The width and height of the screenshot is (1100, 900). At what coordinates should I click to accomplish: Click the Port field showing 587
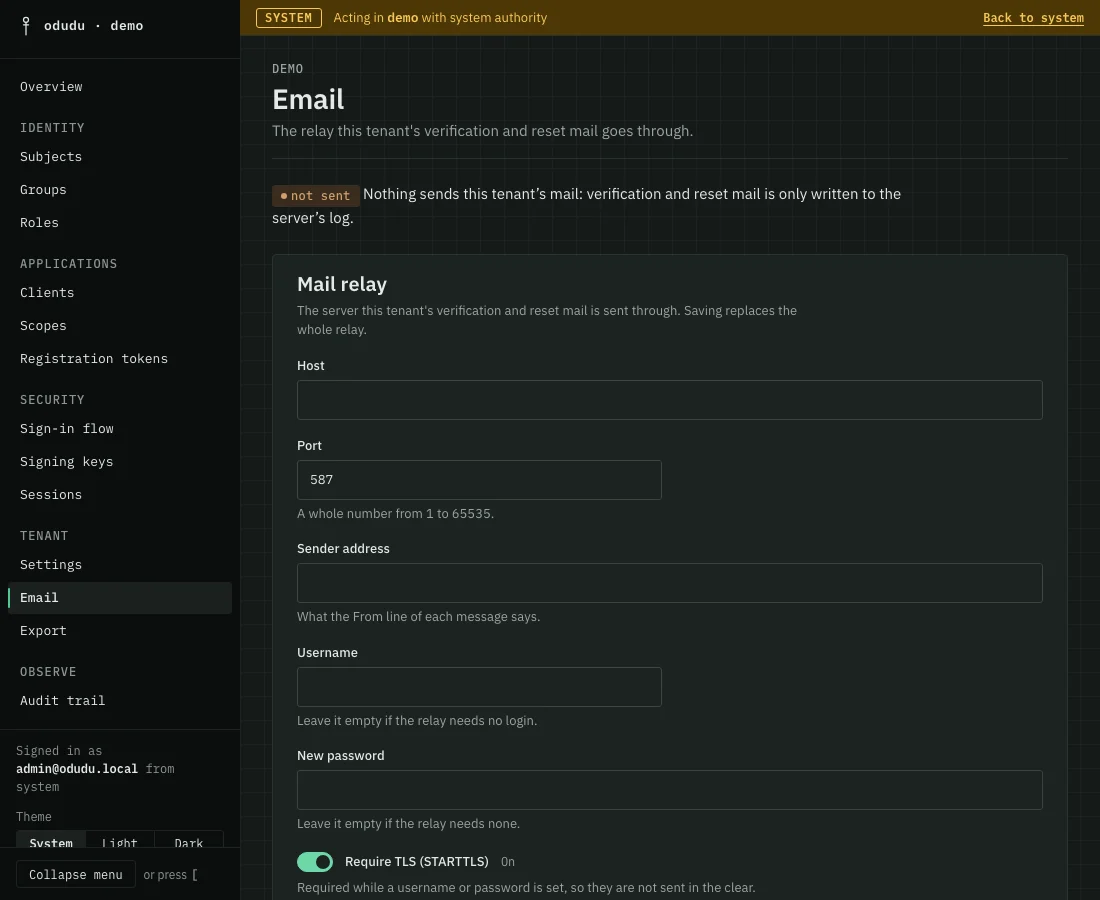(x=479, y=481)
